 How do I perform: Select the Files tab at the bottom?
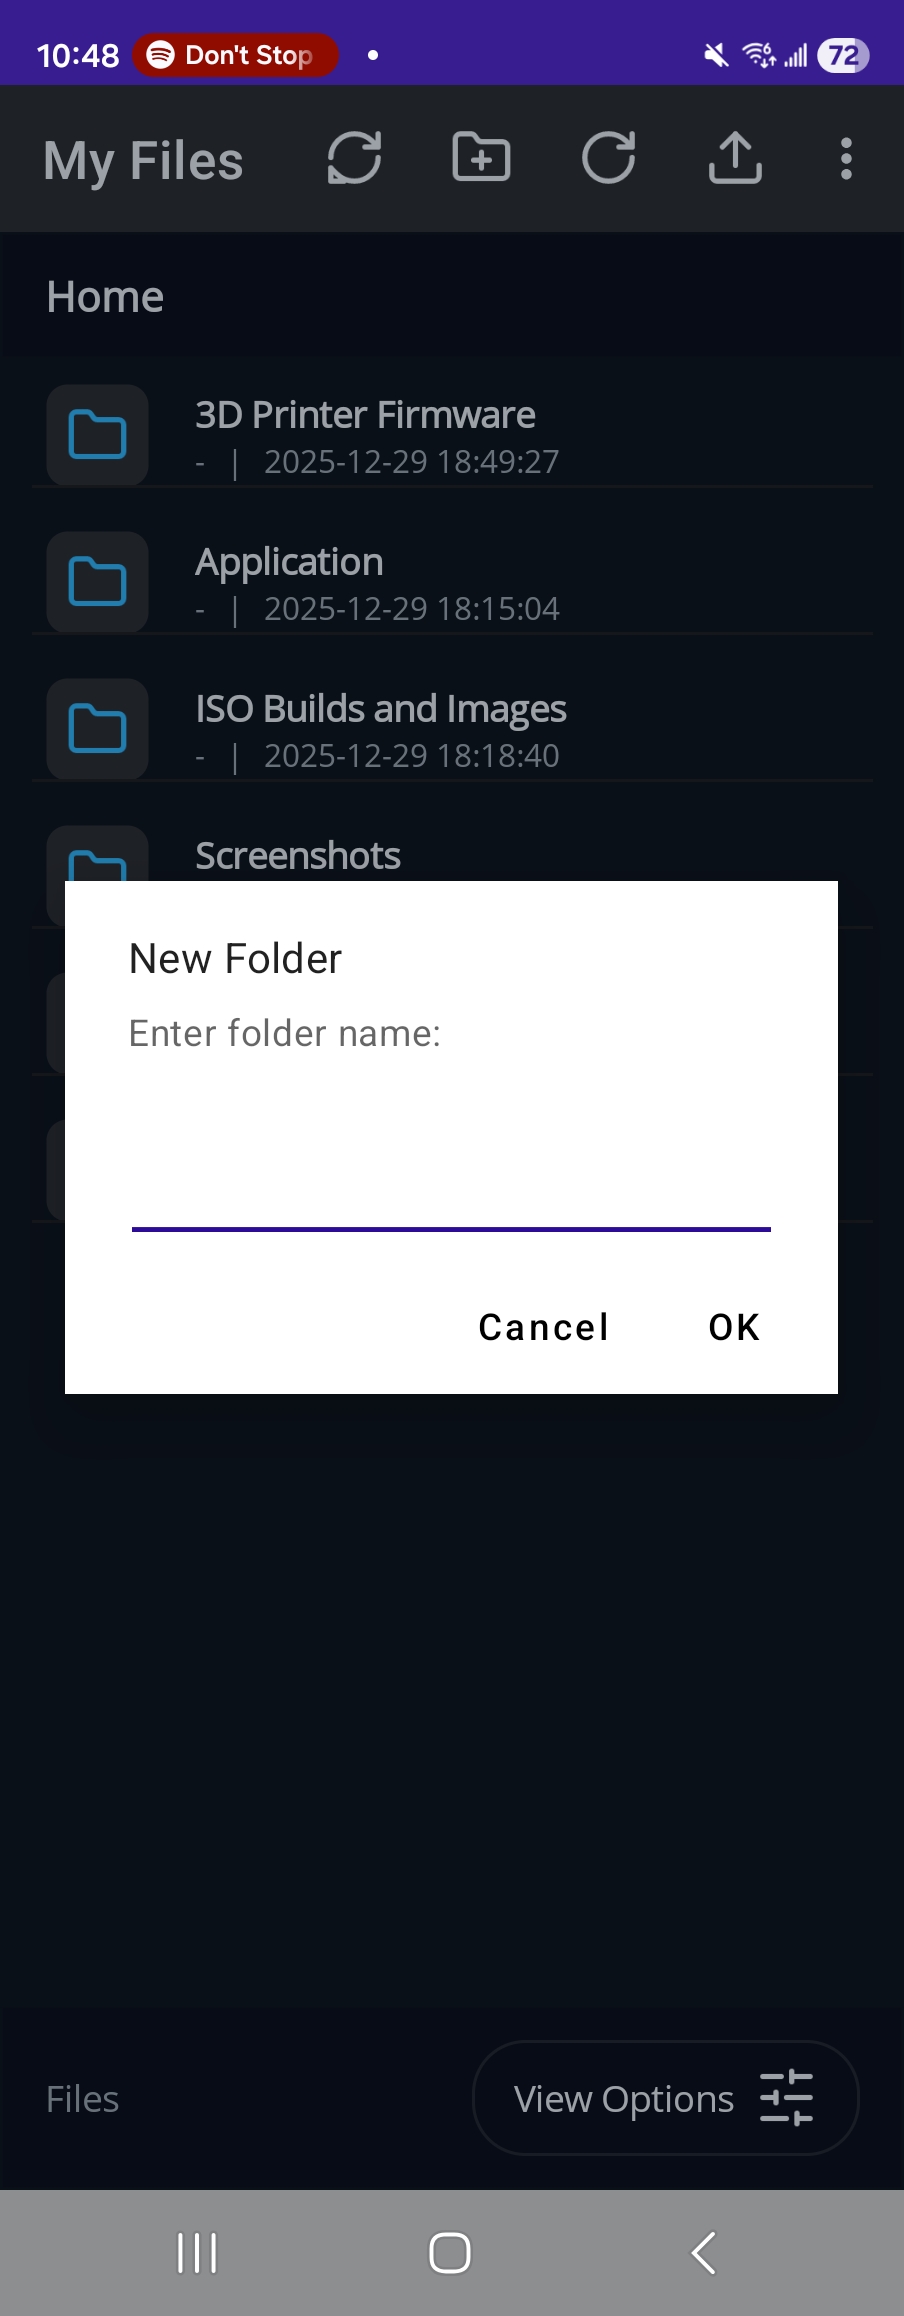[x=81, y=2099]
